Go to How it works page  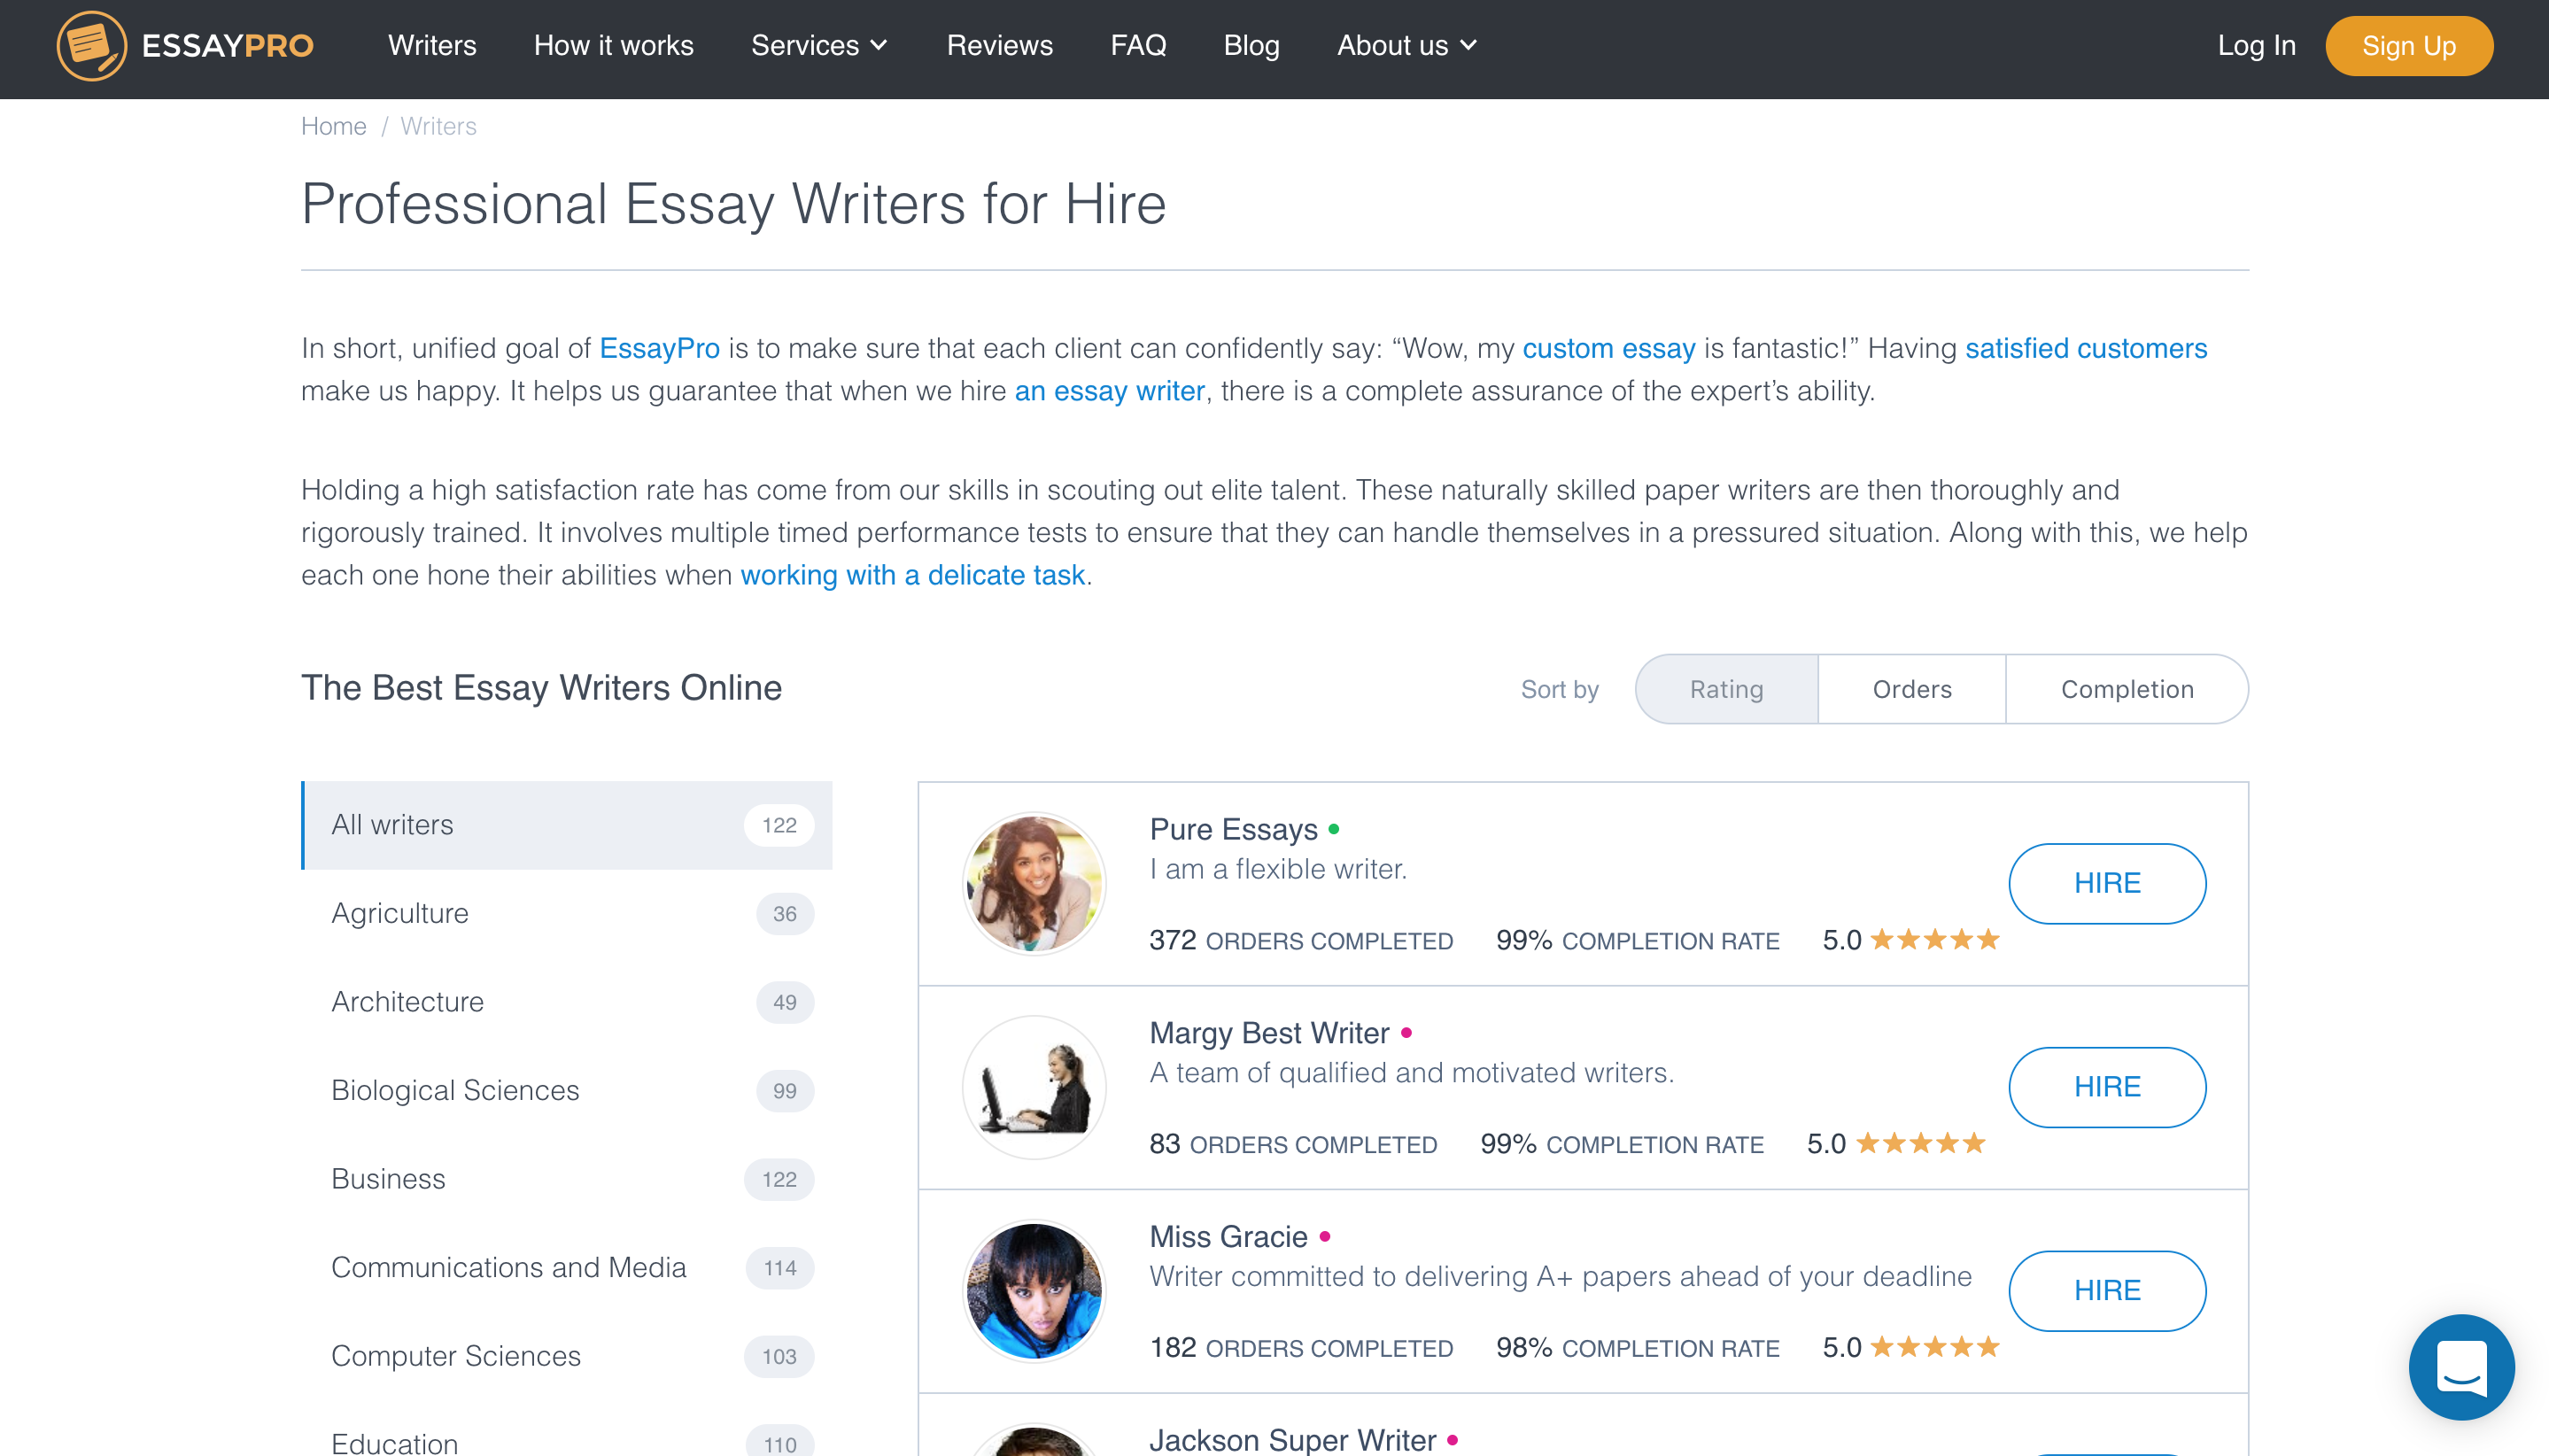pos(613,46)
